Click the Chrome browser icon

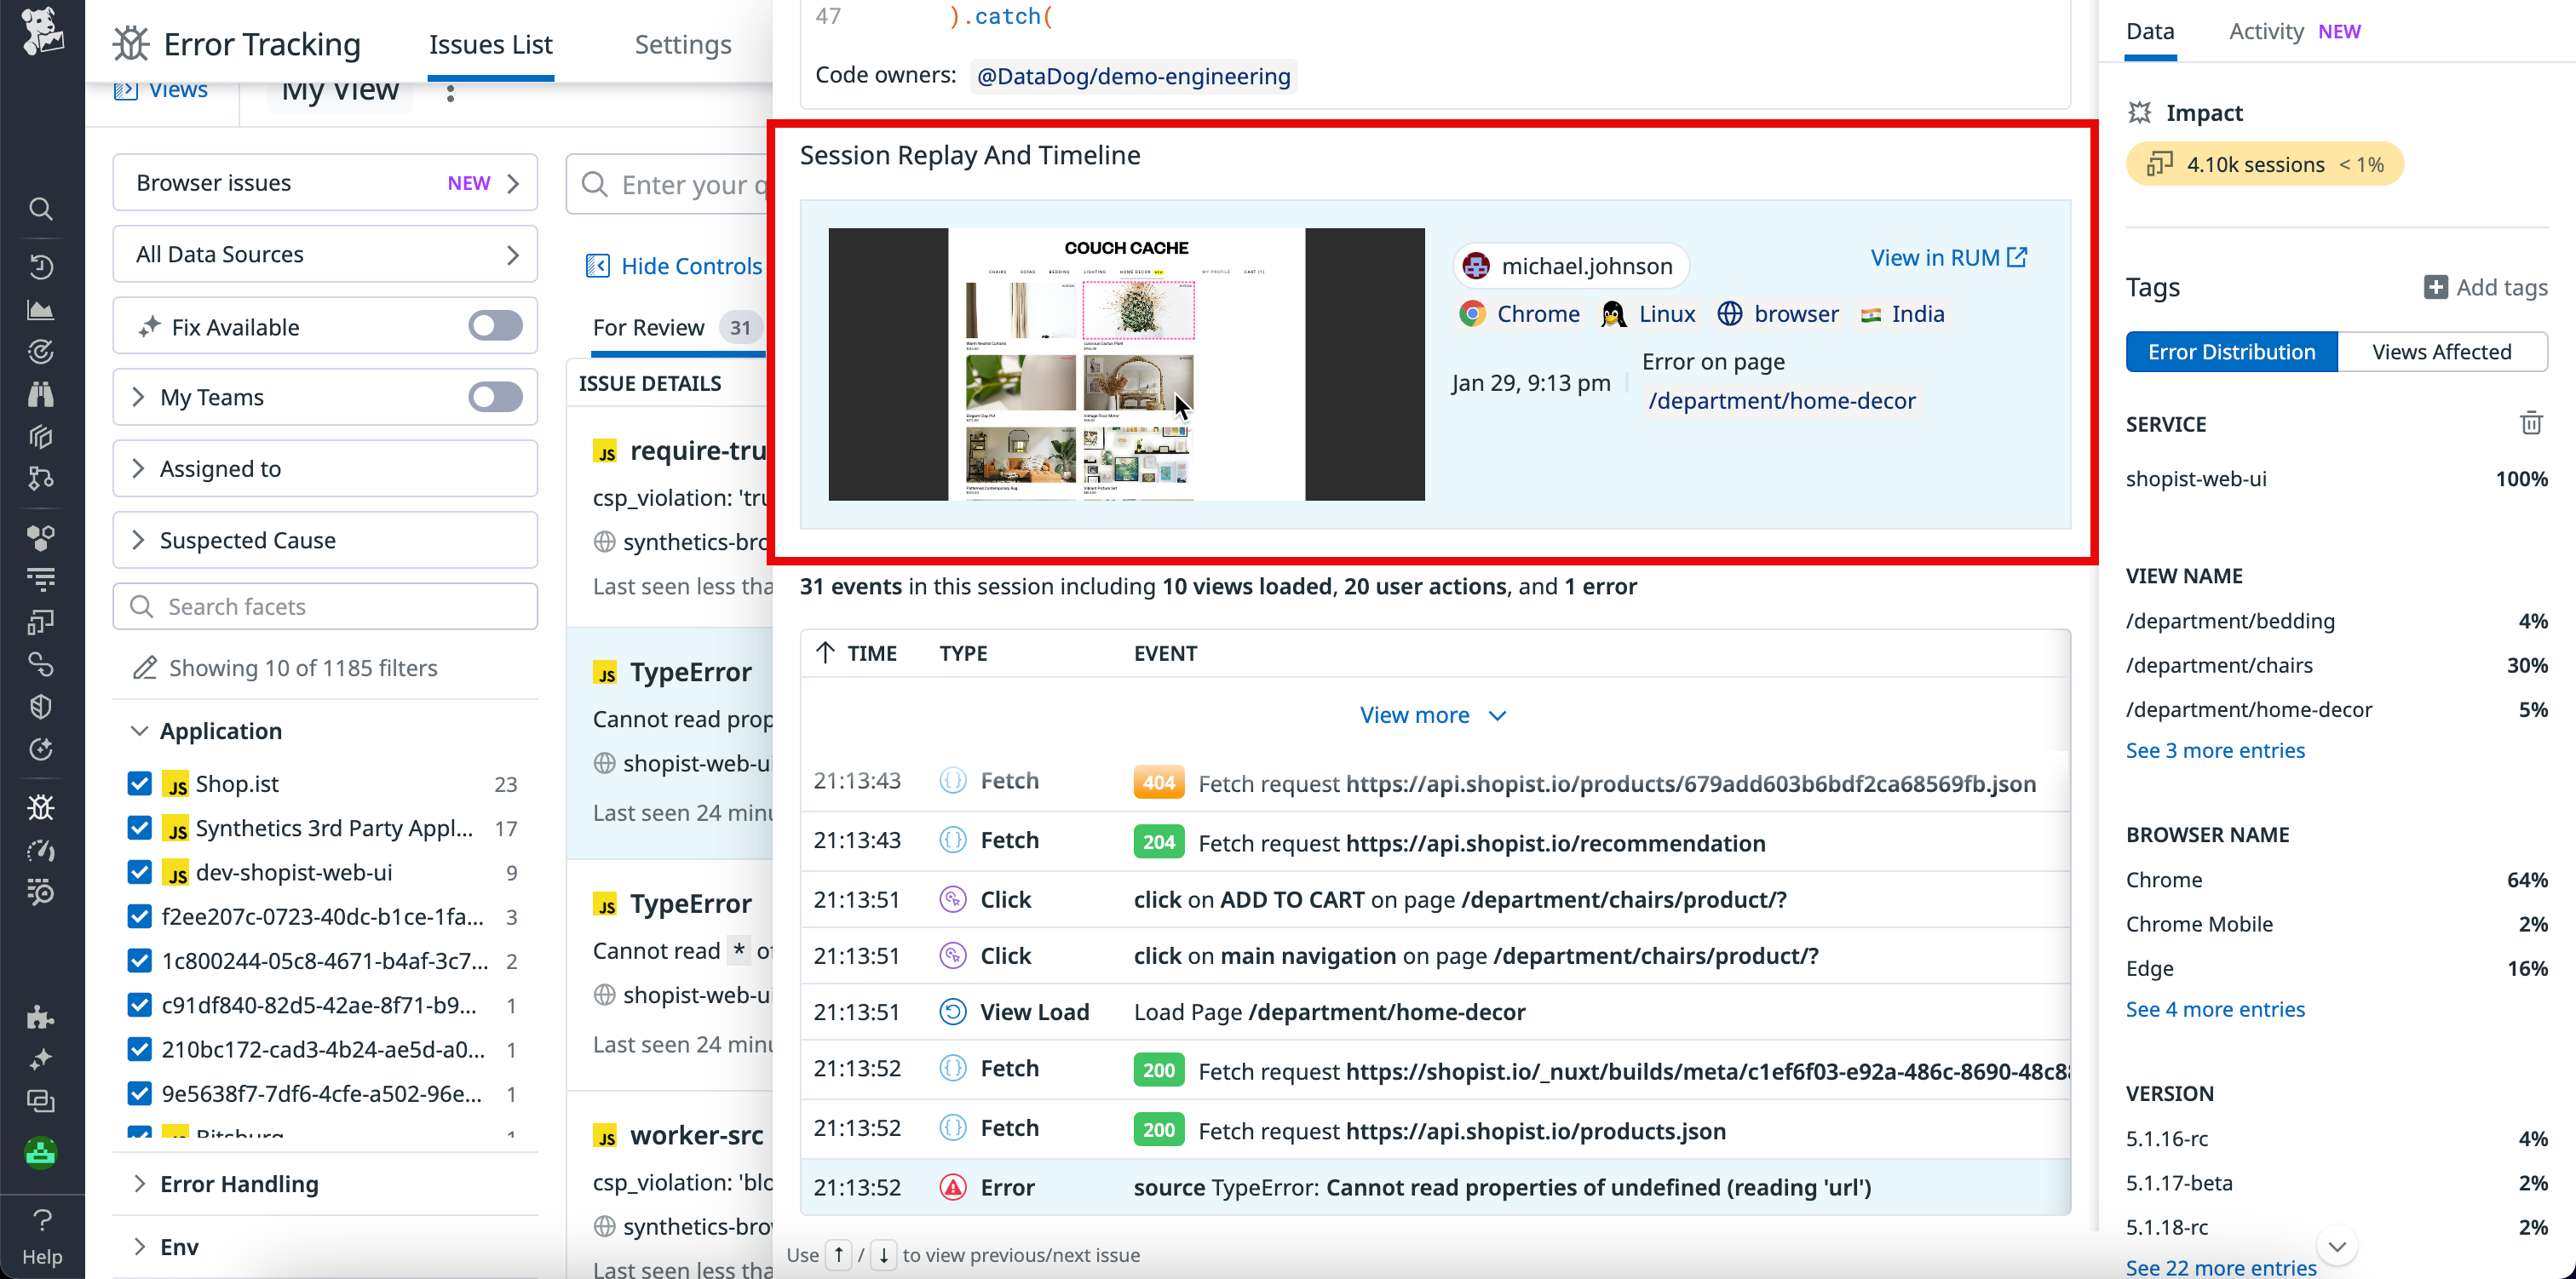[1472, 314]
